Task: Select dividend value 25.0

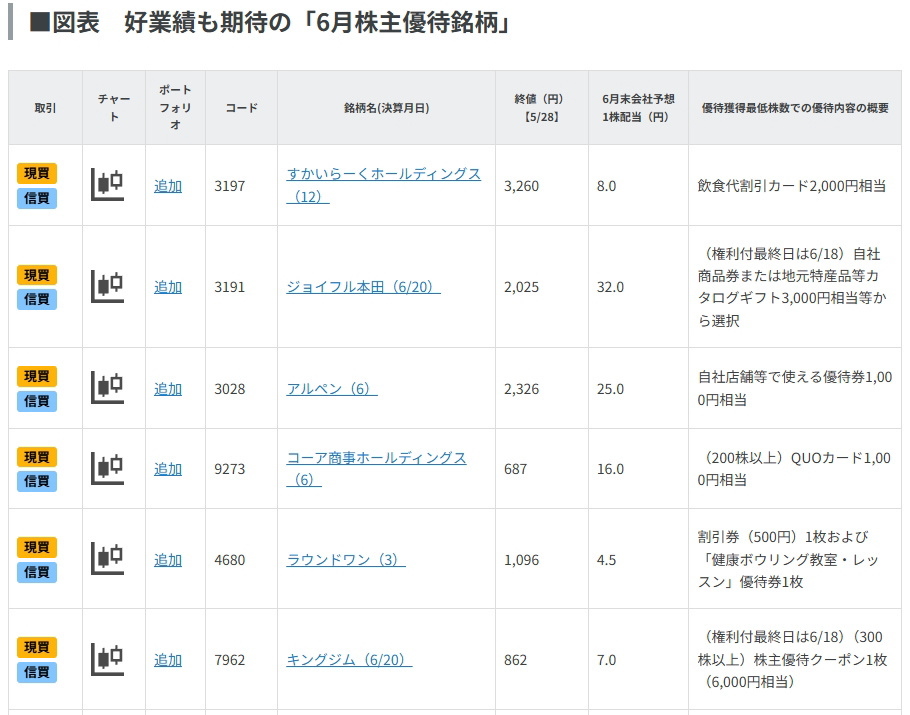Action: click(x=611, y=389)
